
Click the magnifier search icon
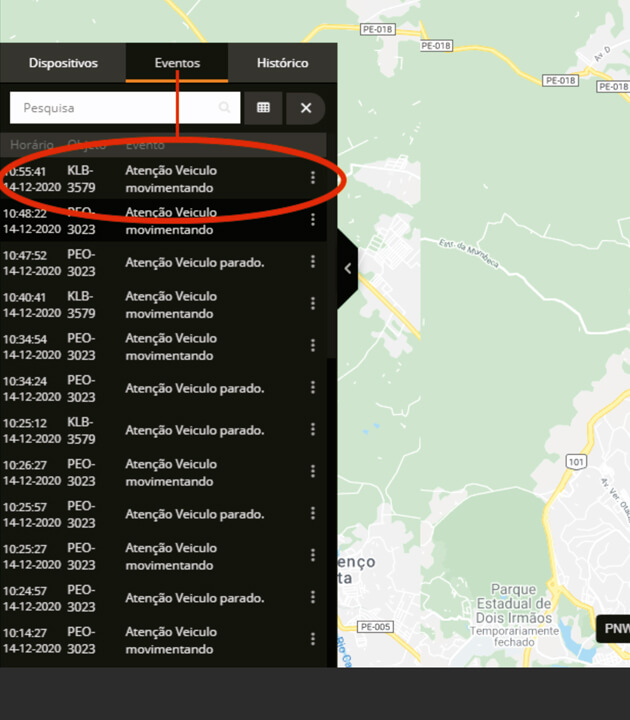tap(224, 107)
